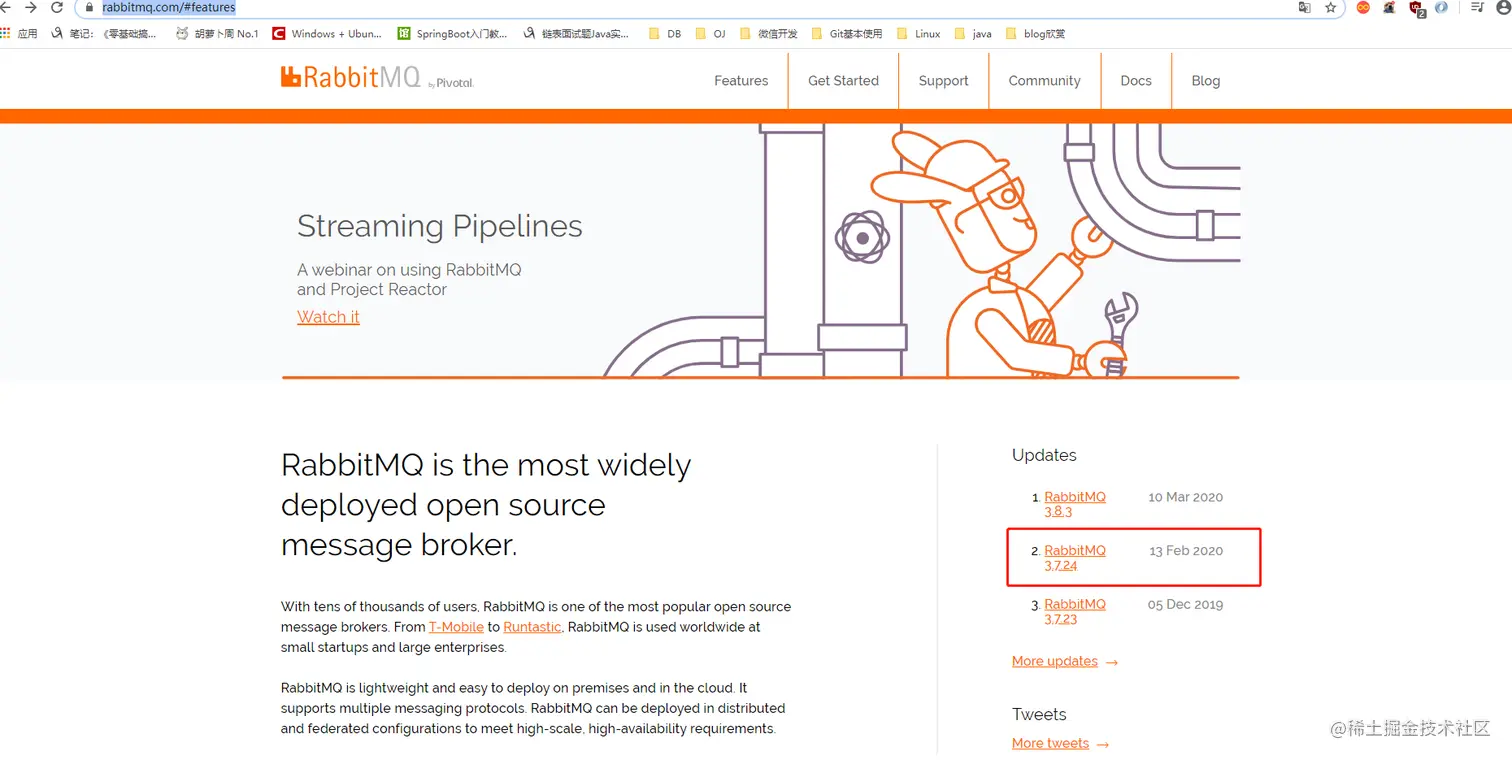Open the 胡萝卜周 No.1 bookmark

point(216,33)
